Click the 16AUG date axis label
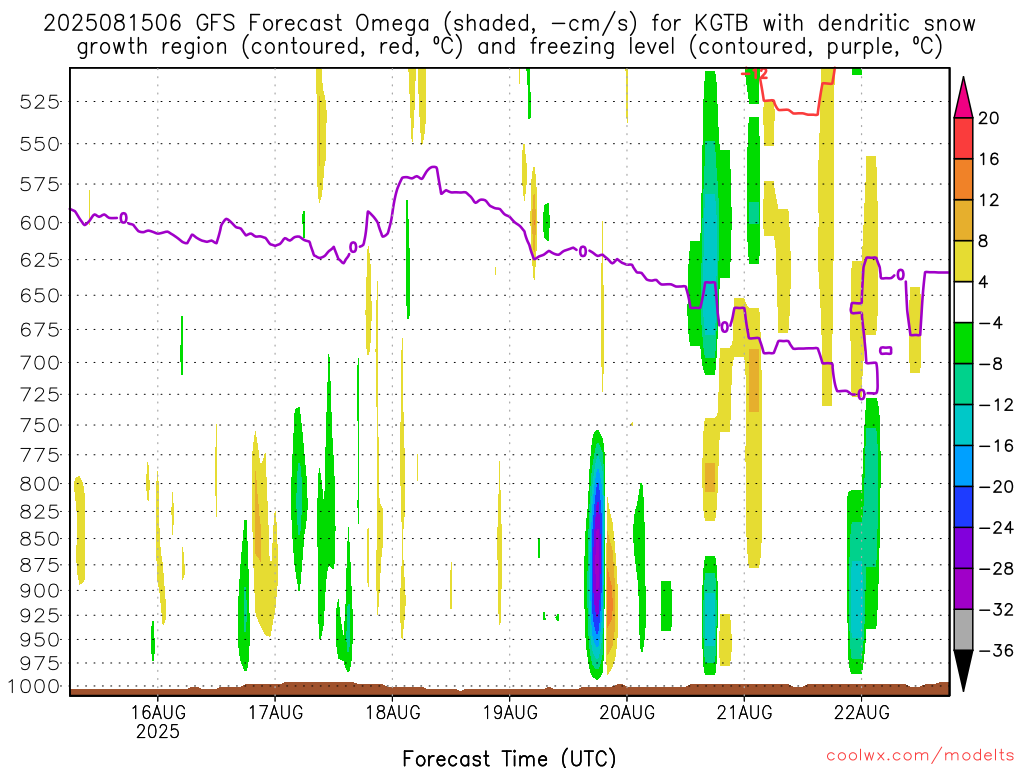1024x768 pixels. (x=158, y=712)
